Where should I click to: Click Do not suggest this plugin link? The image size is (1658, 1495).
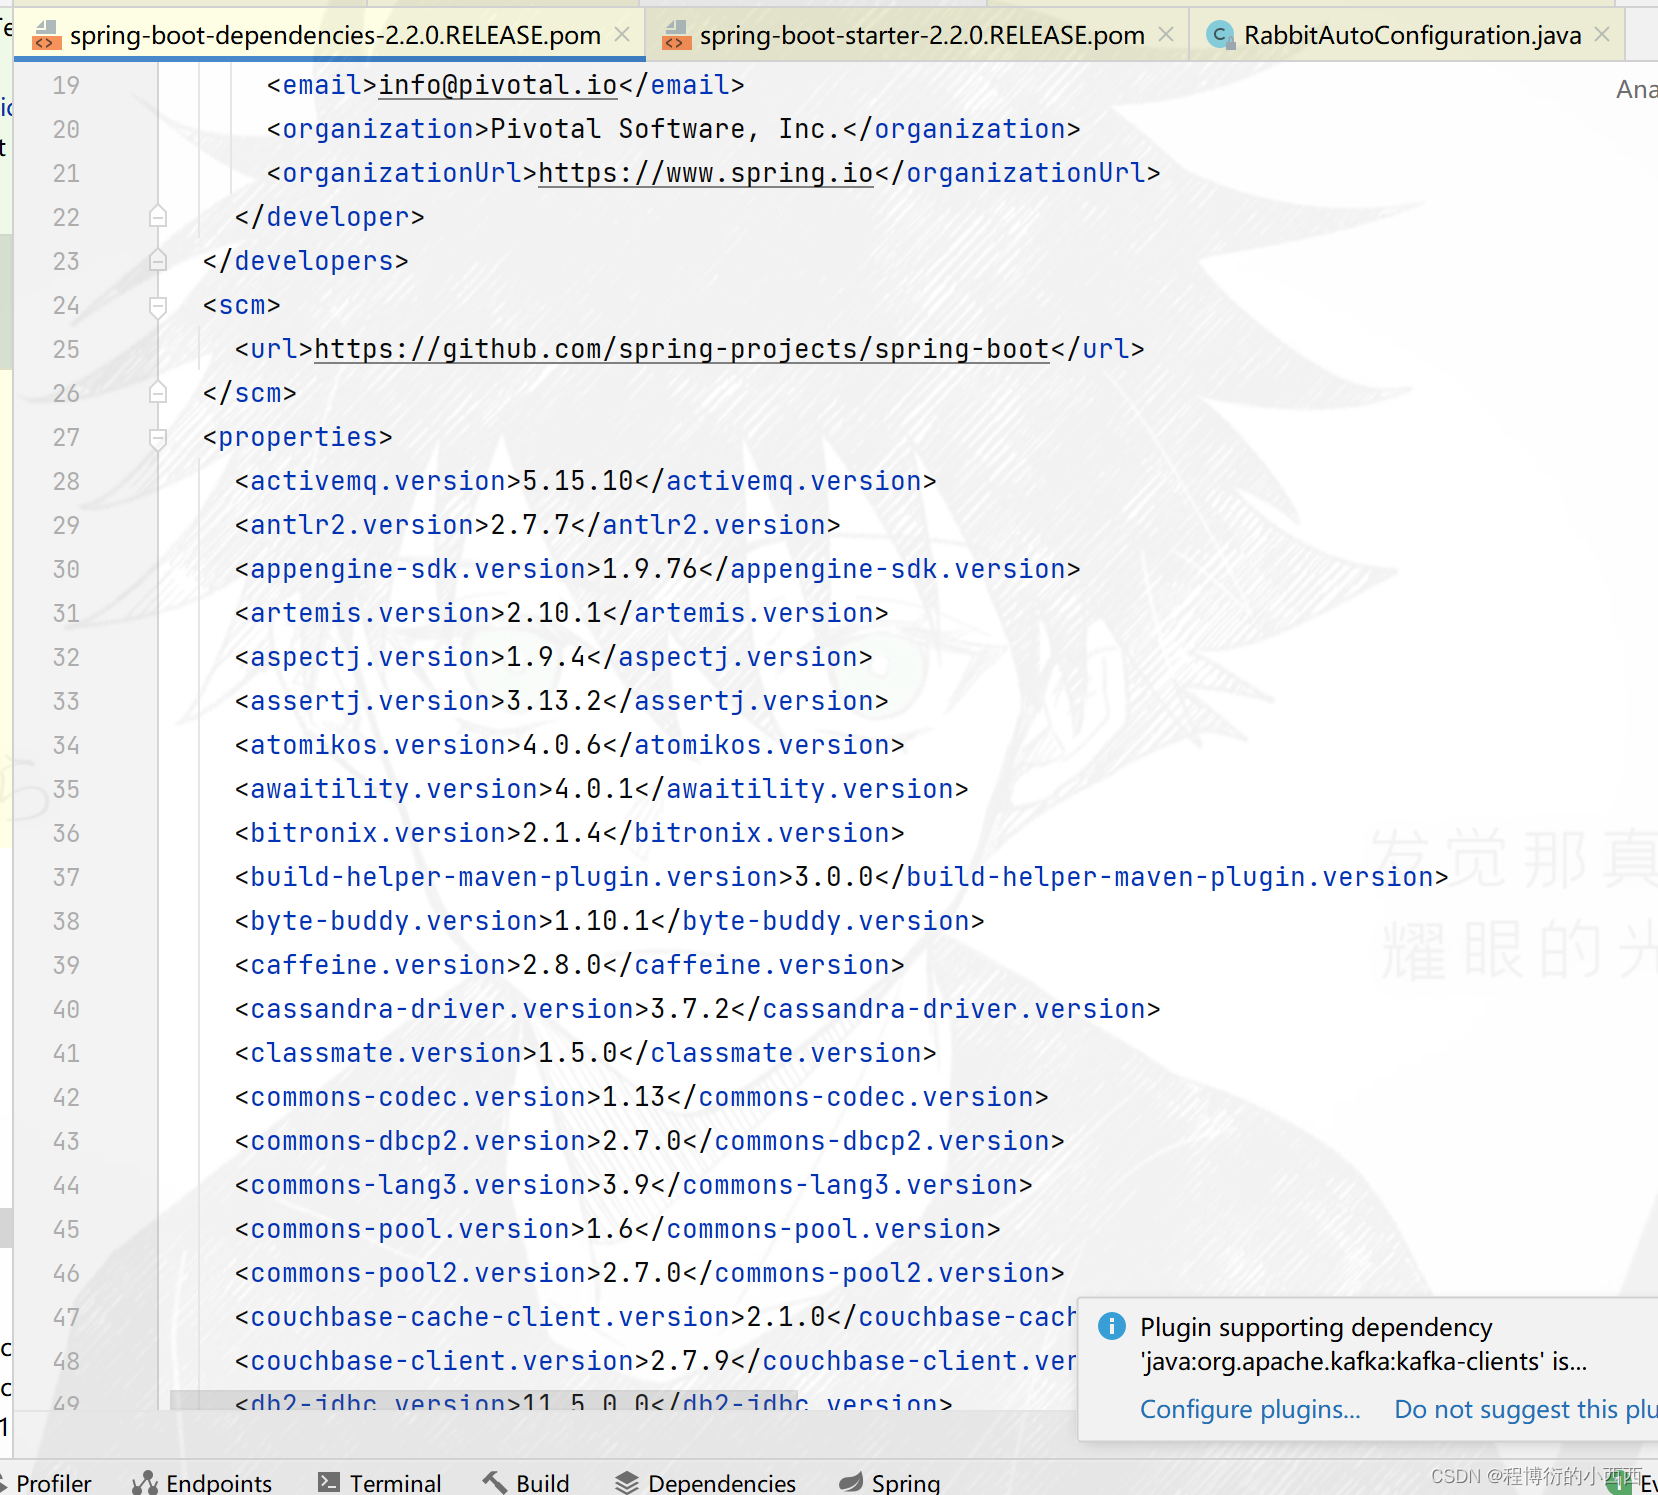coord(1526,1409)
